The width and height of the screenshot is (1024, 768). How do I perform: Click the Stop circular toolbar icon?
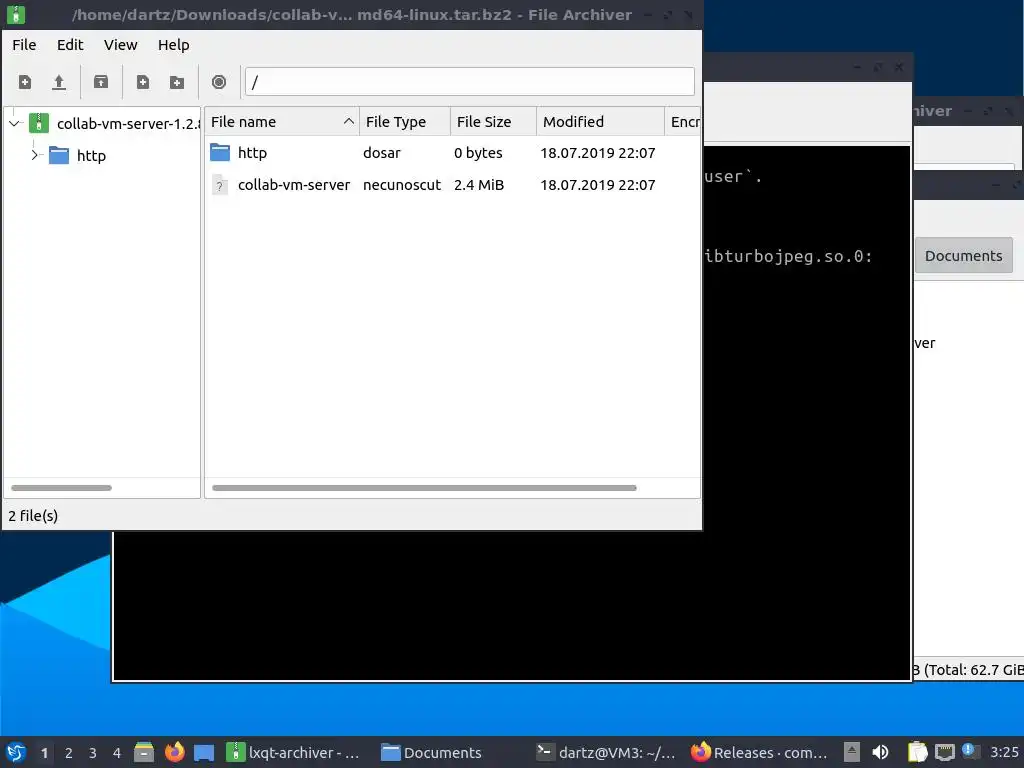219,82
